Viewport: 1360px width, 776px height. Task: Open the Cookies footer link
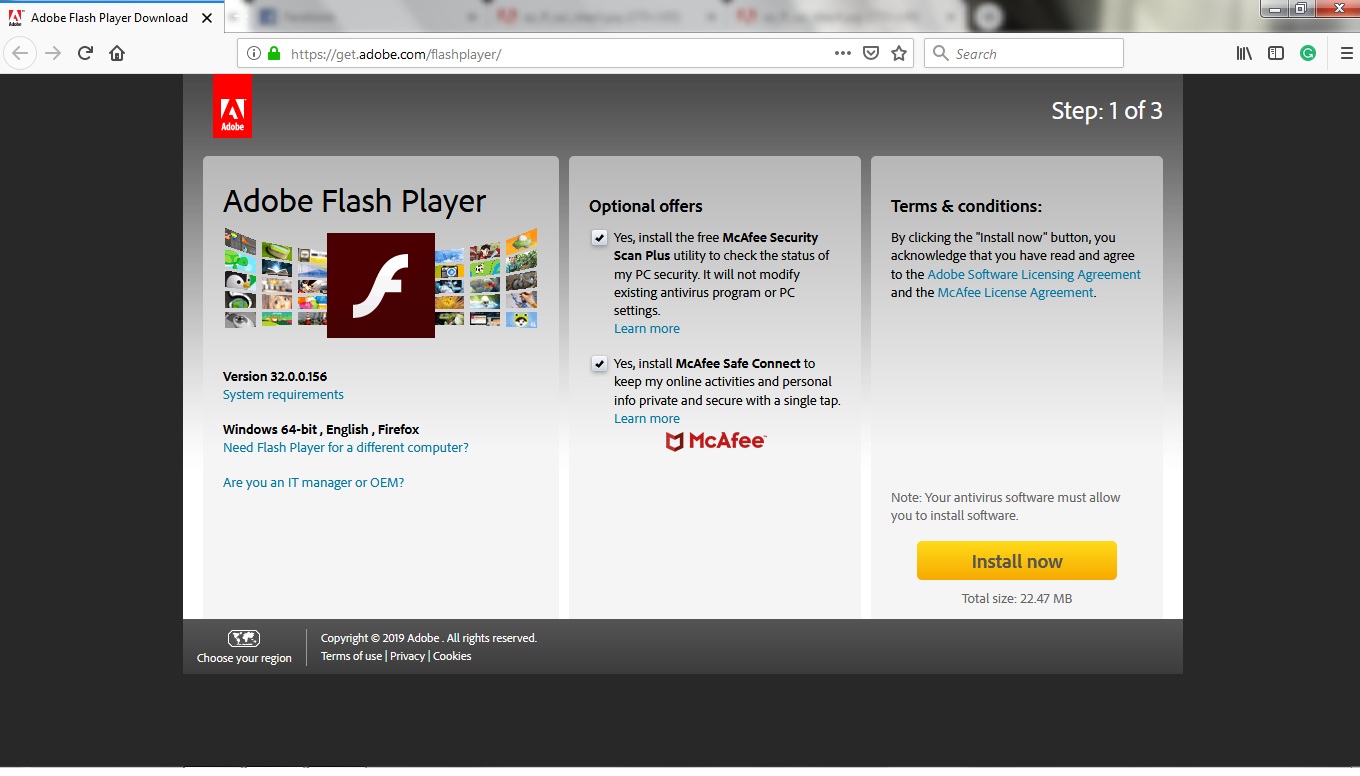click(x=452, y=656)
